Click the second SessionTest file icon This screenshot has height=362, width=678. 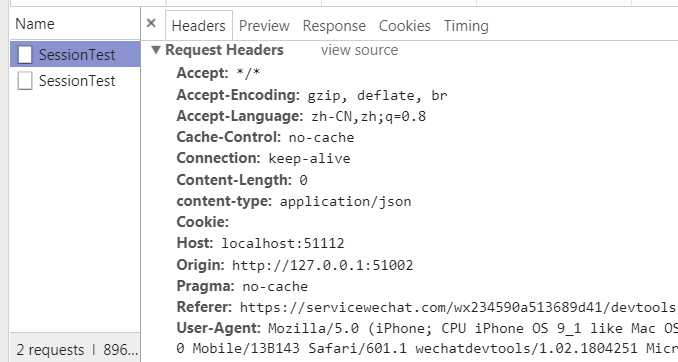(x=25, y=81)
